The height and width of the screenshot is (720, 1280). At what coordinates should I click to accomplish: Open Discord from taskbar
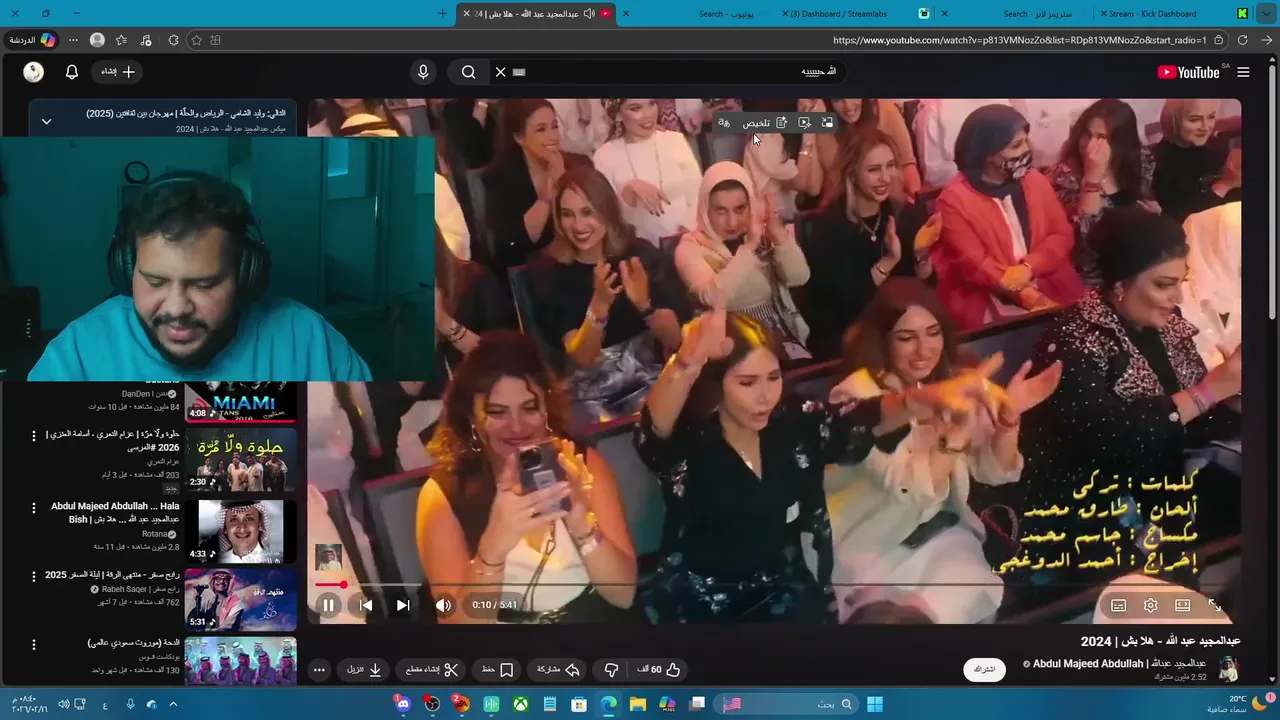coord(403,704)
